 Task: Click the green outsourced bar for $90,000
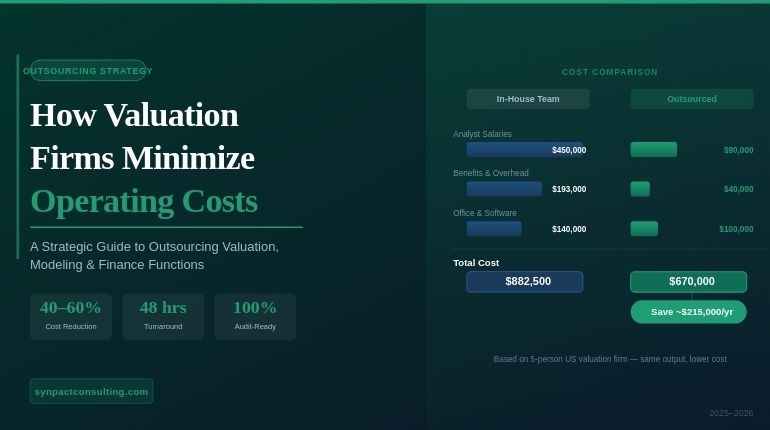(653, 150)
